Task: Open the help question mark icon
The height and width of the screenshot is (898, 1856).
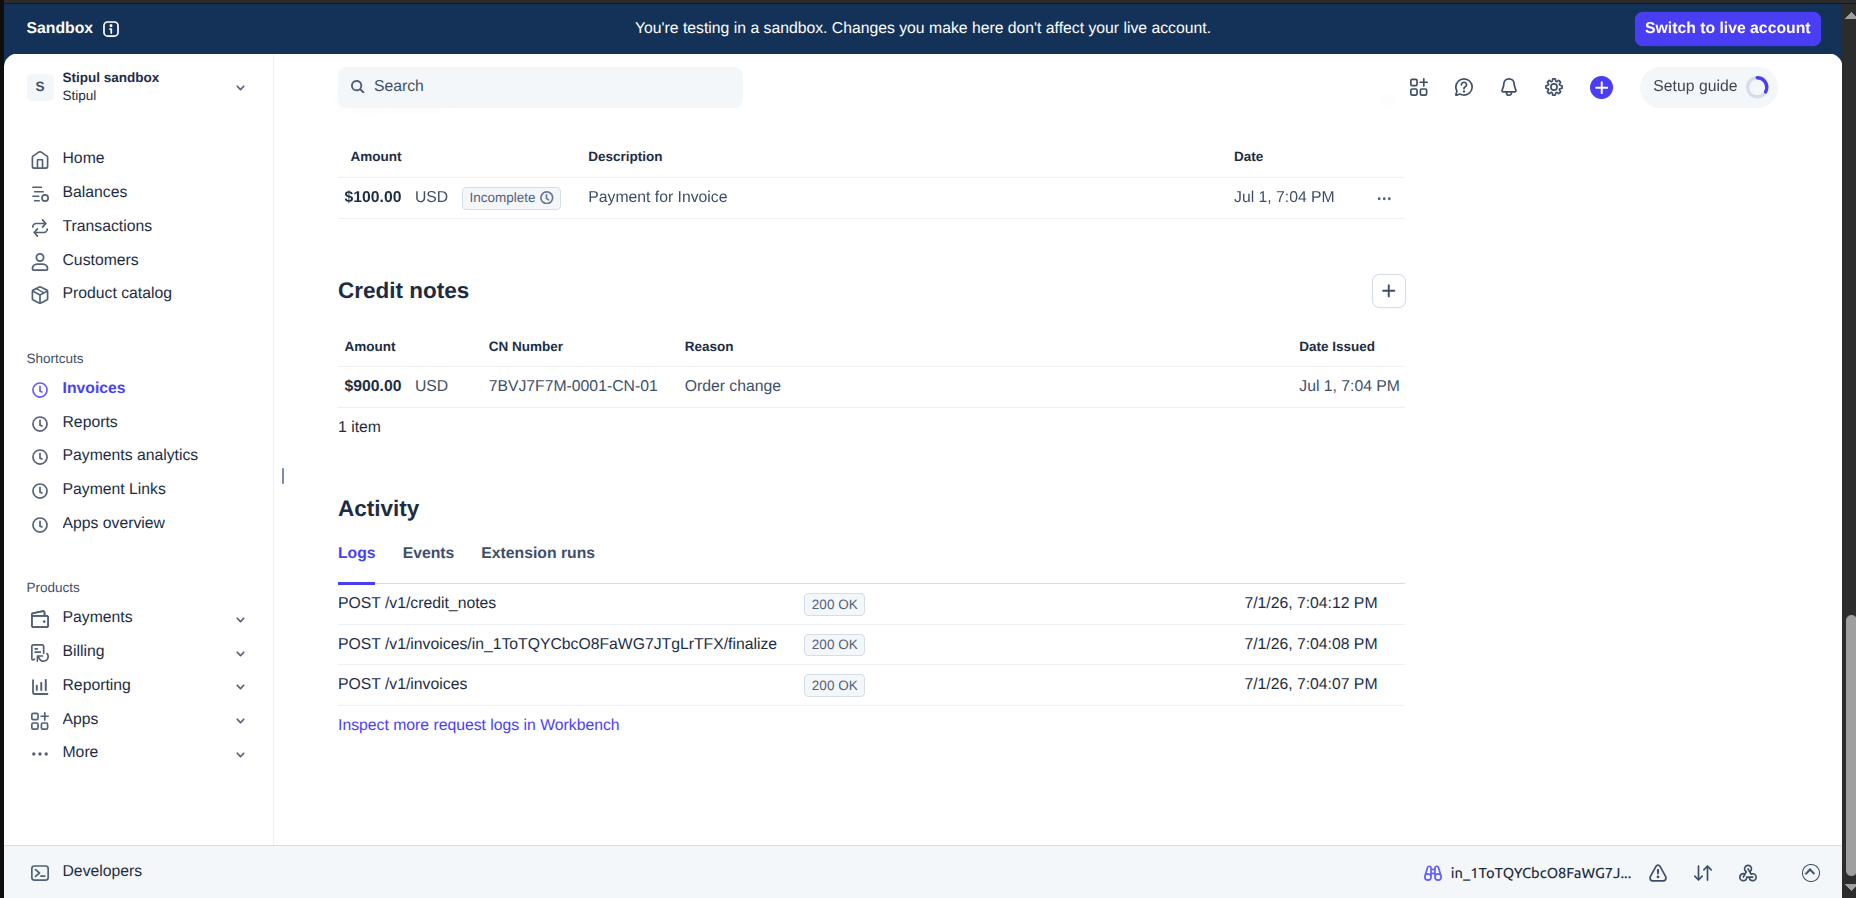Action: pyautogui.click(x=1463, y=87)
